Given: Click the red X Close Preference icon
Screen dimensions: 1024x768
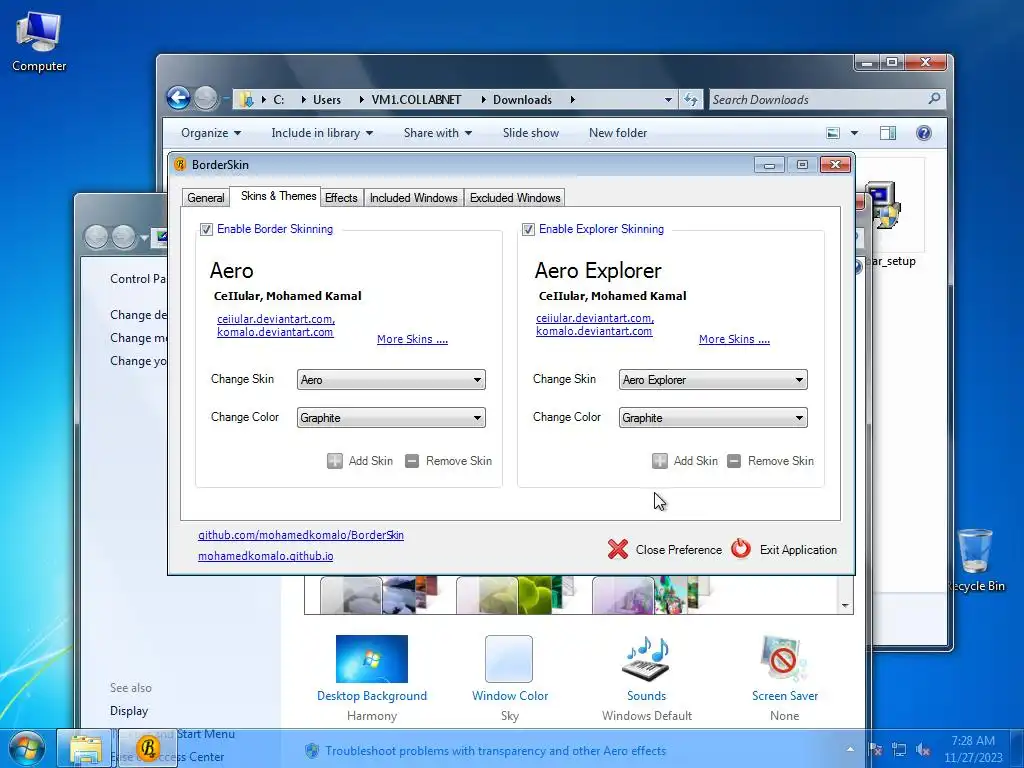Looking at the screenshot, I should [617, 549].
